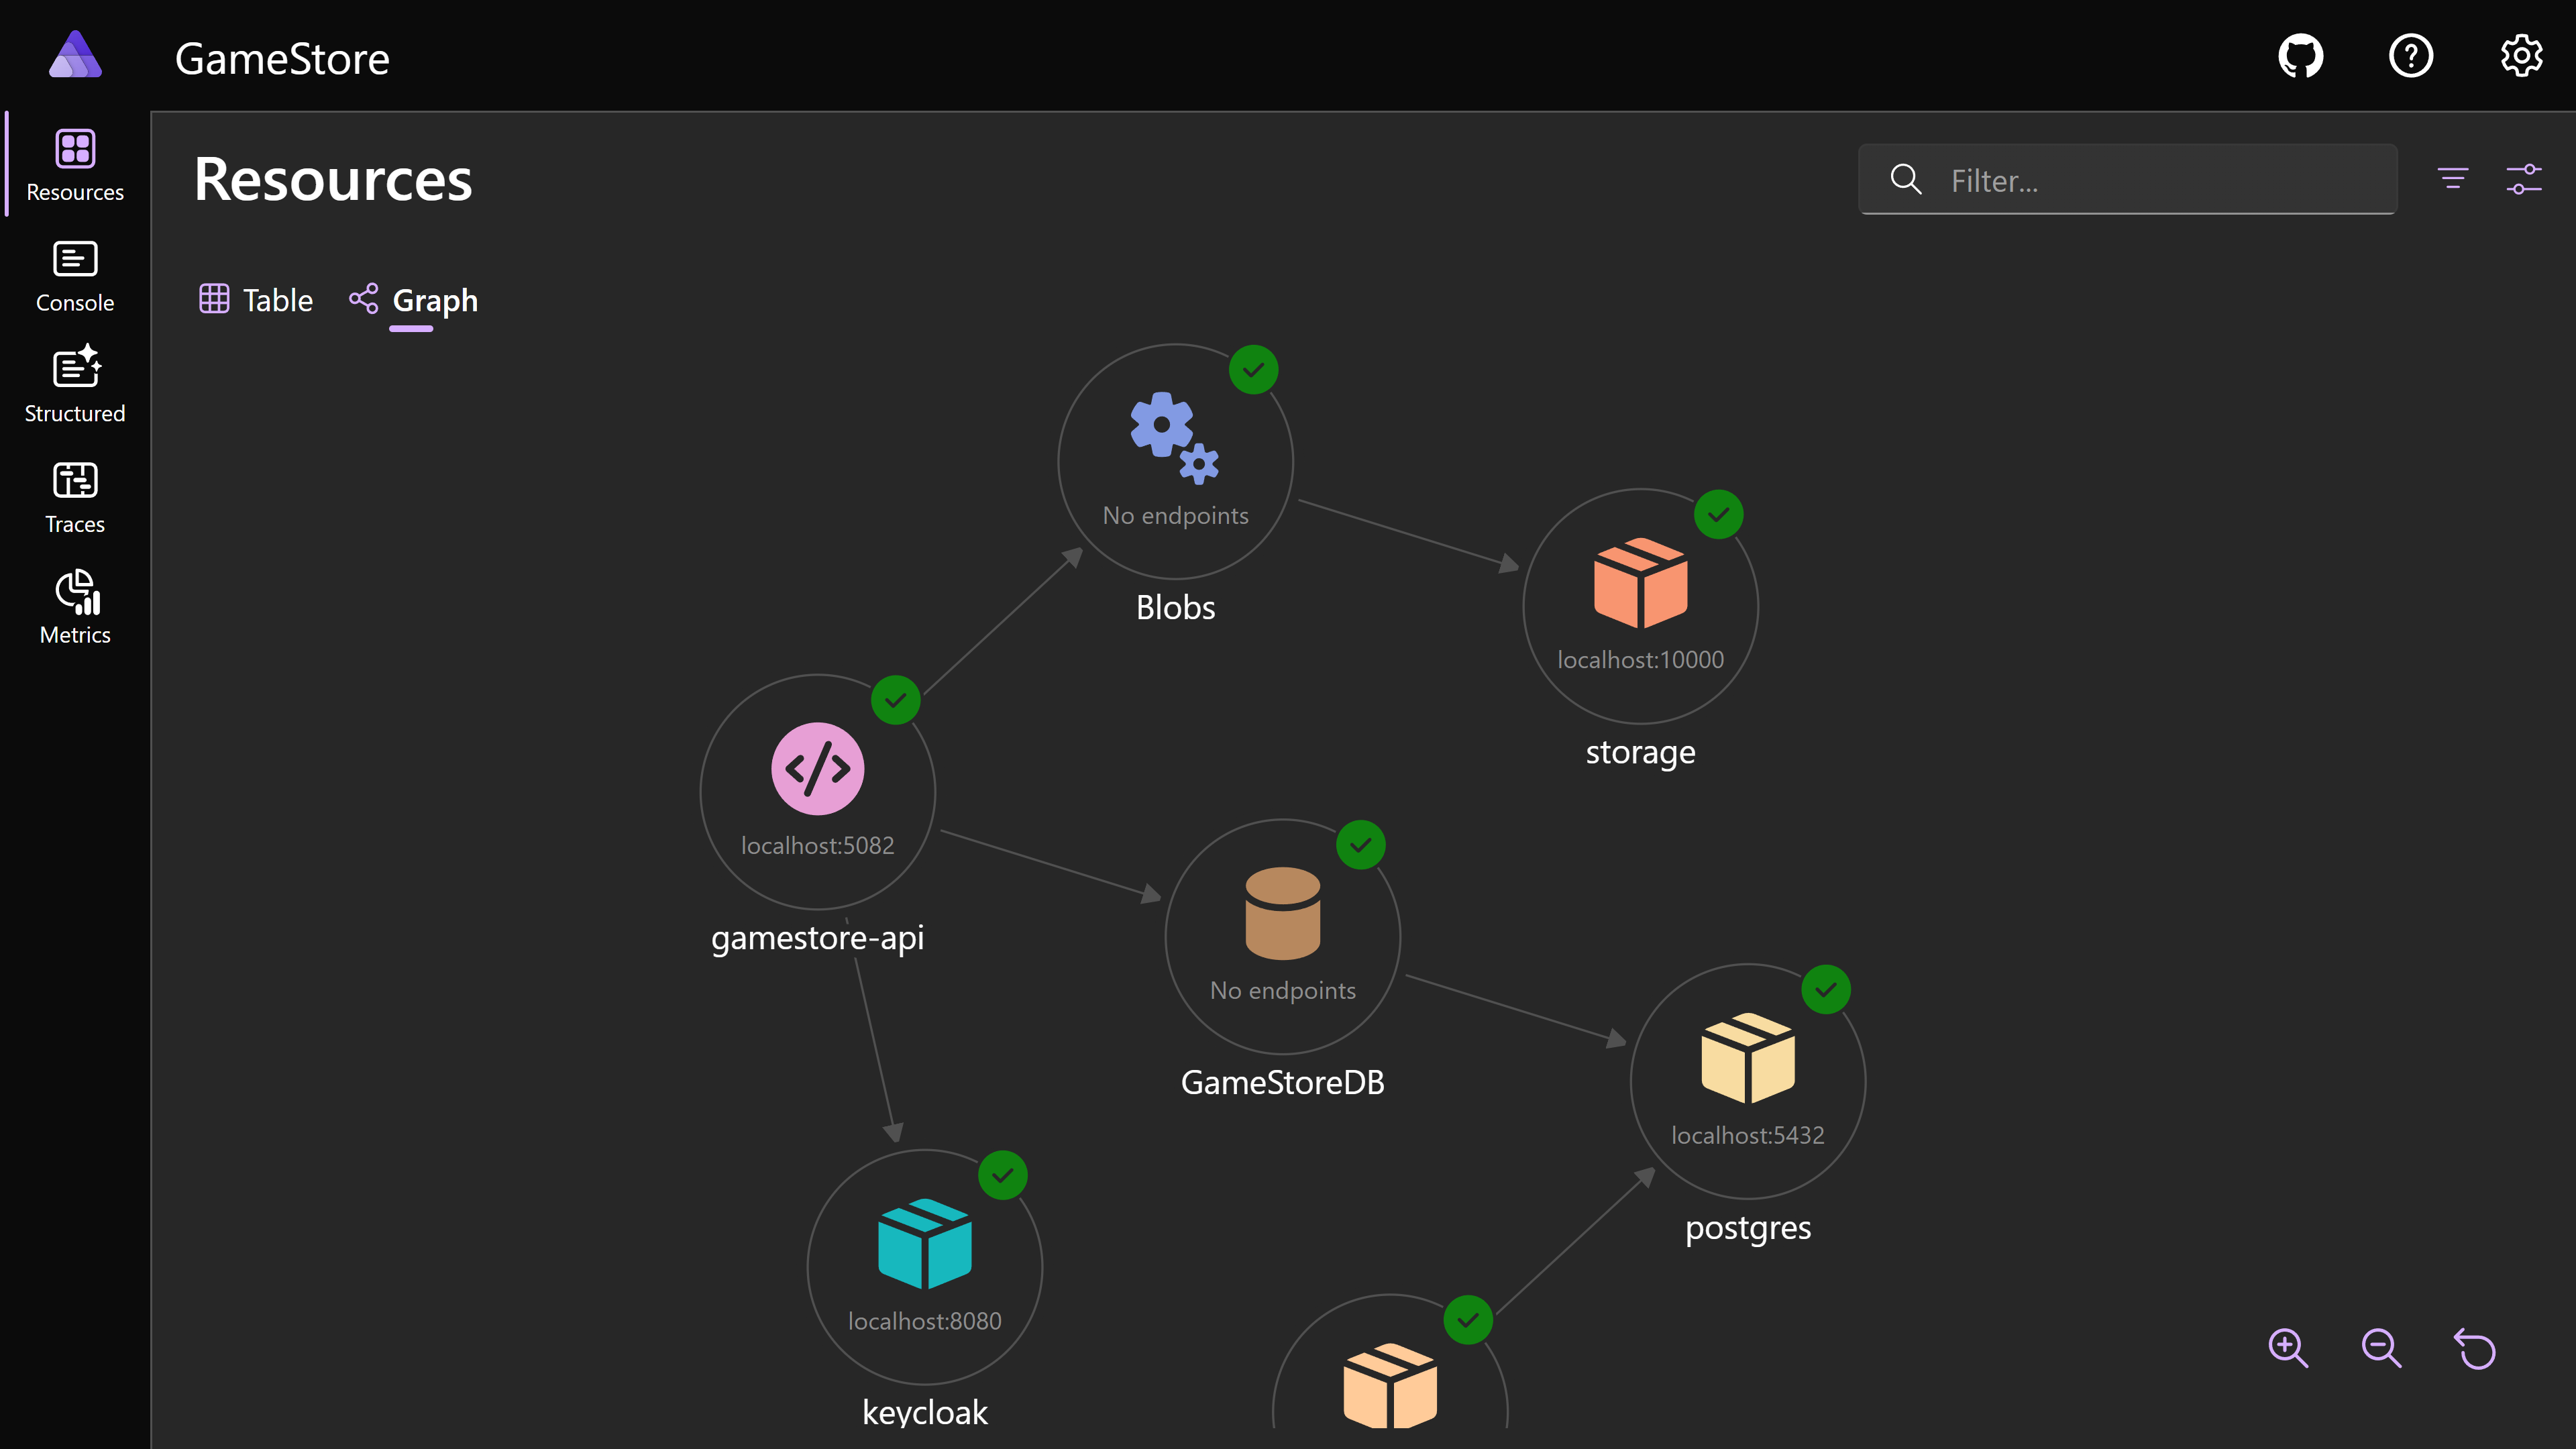
Task: Select the gamestore-api code icon
Action: point(818,768)
